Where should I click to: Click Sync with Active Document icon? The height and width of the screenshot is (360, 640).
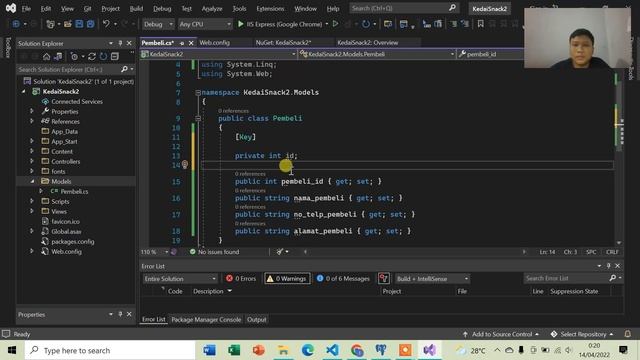[x=58, y=56]
